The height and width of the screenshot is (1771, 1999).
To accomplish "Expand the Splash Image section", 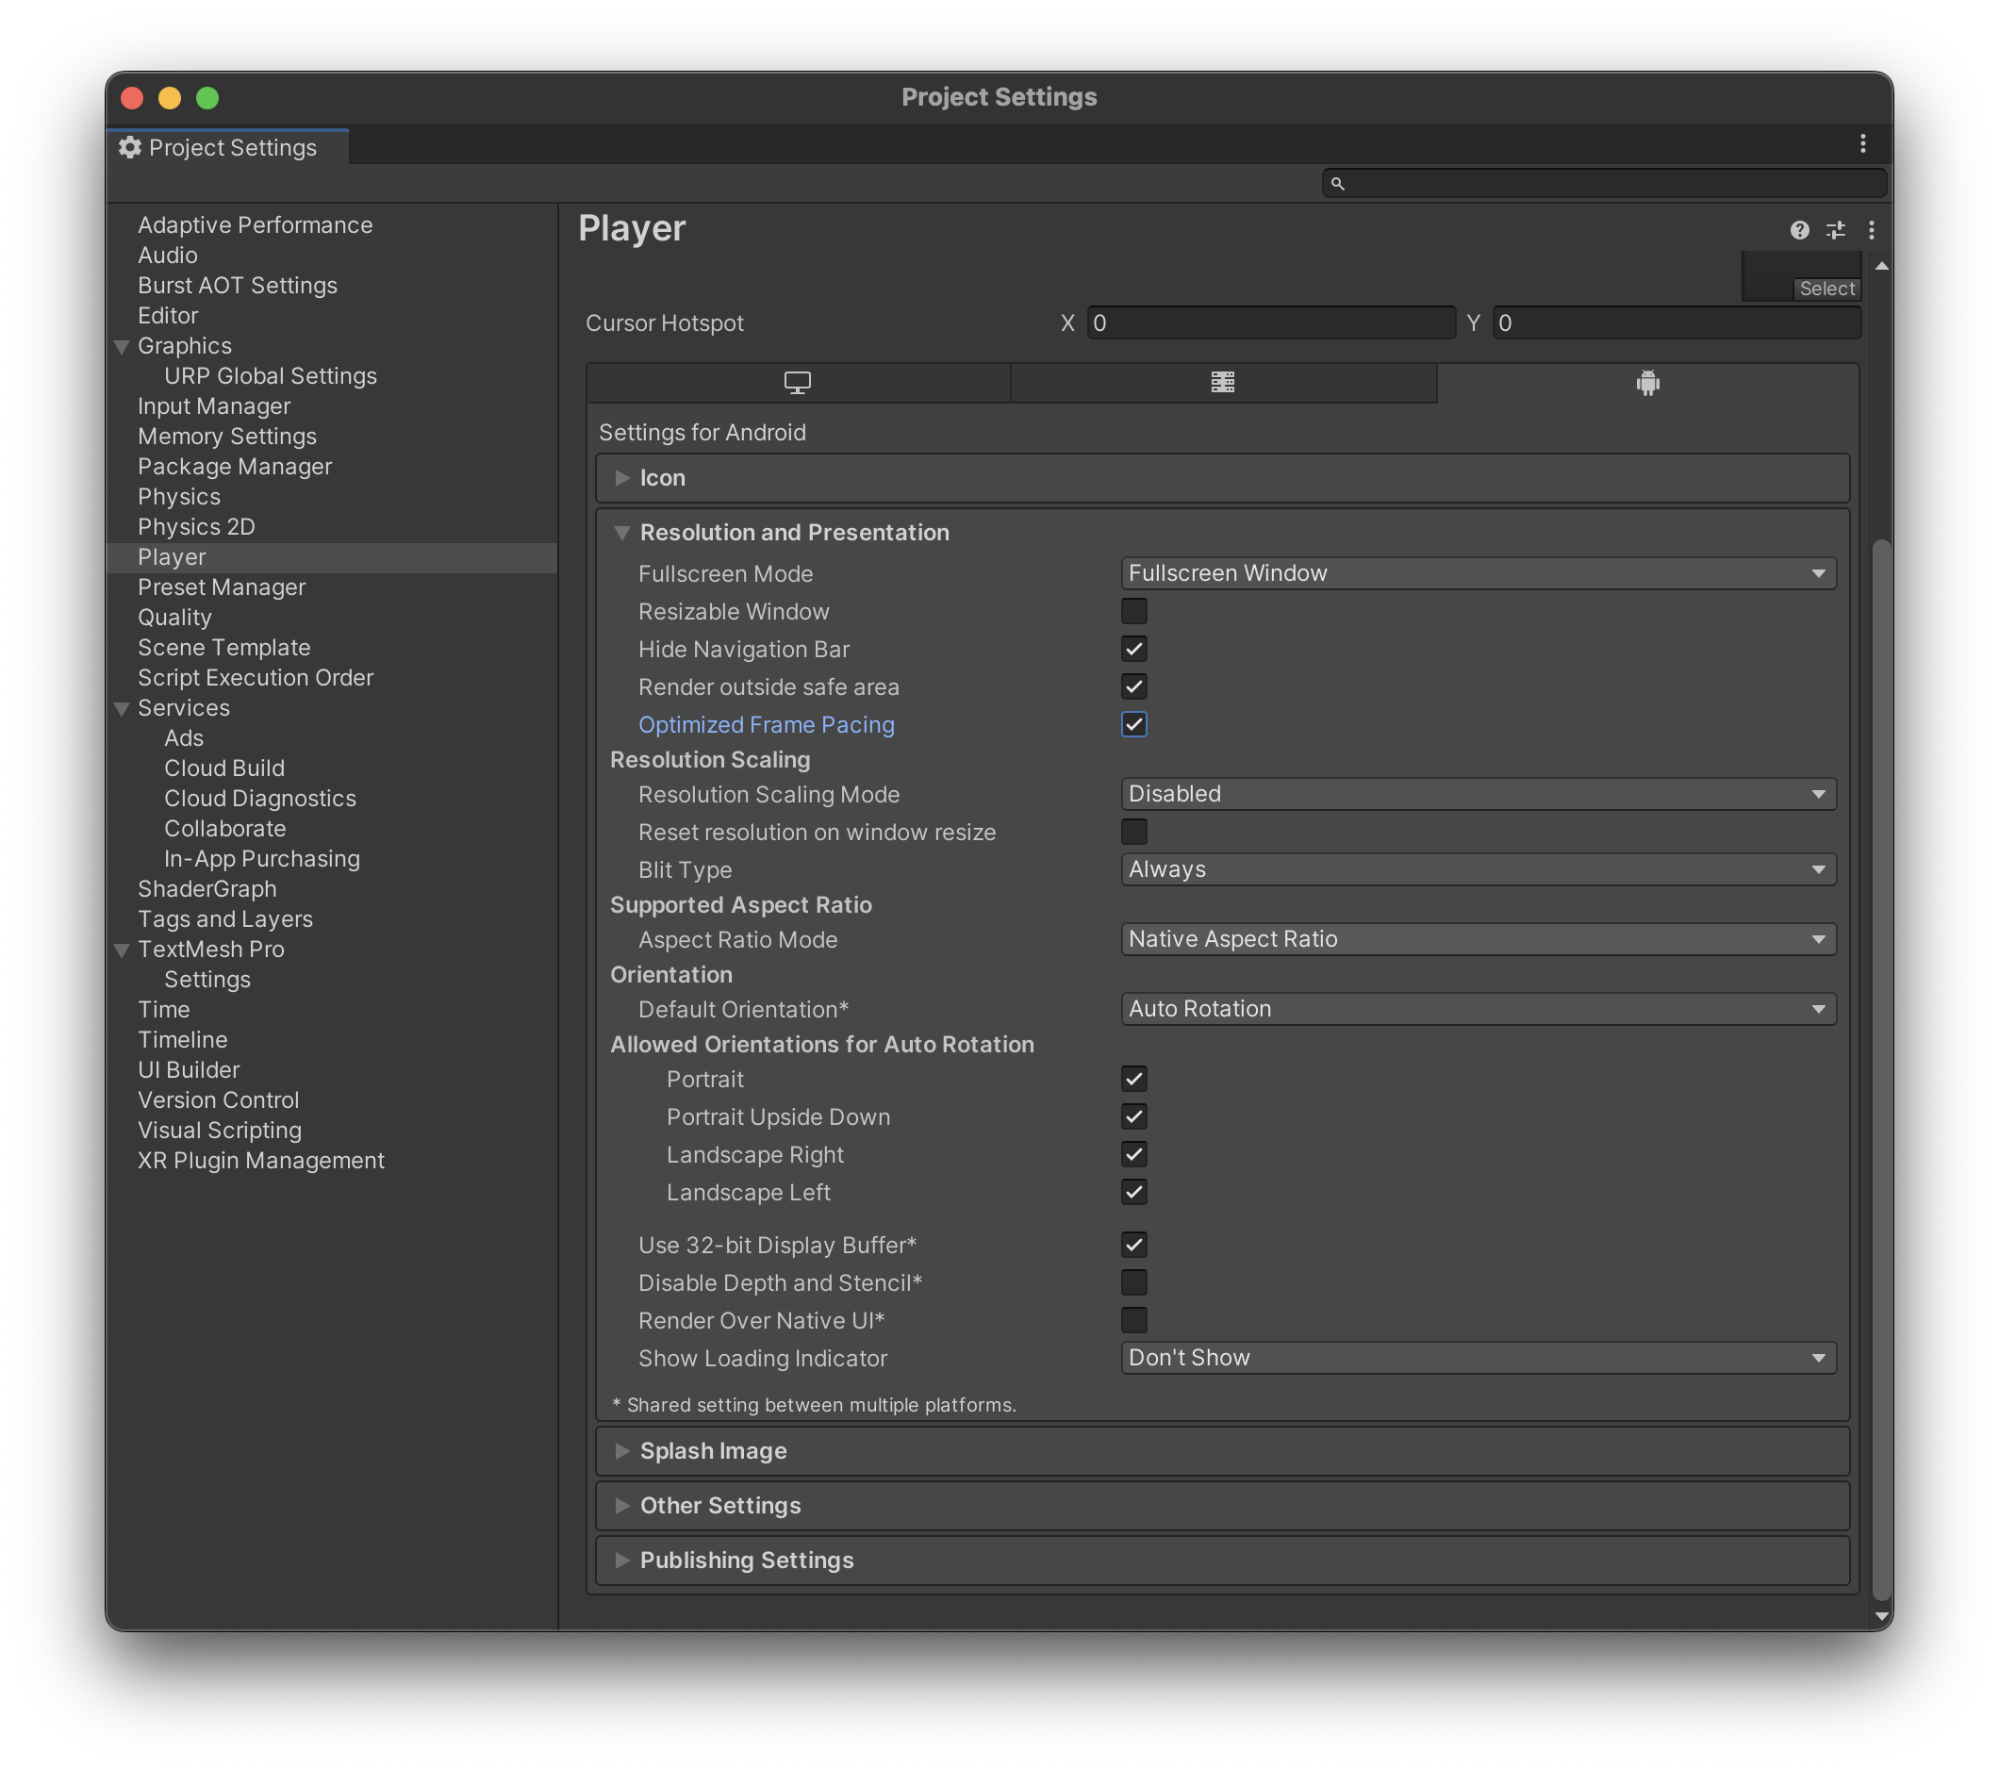I will click(619, 1451).
